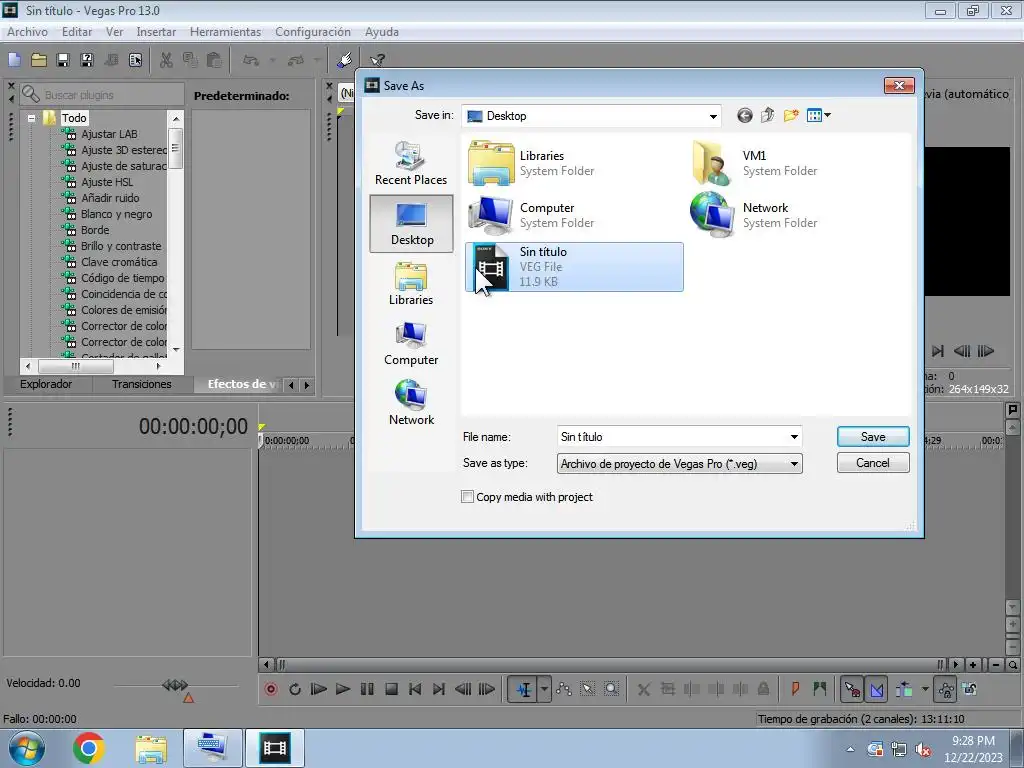Screen dimensions: 1024x768
Task: Toggle Lock envelopes to events
Action: click(946, 689)
